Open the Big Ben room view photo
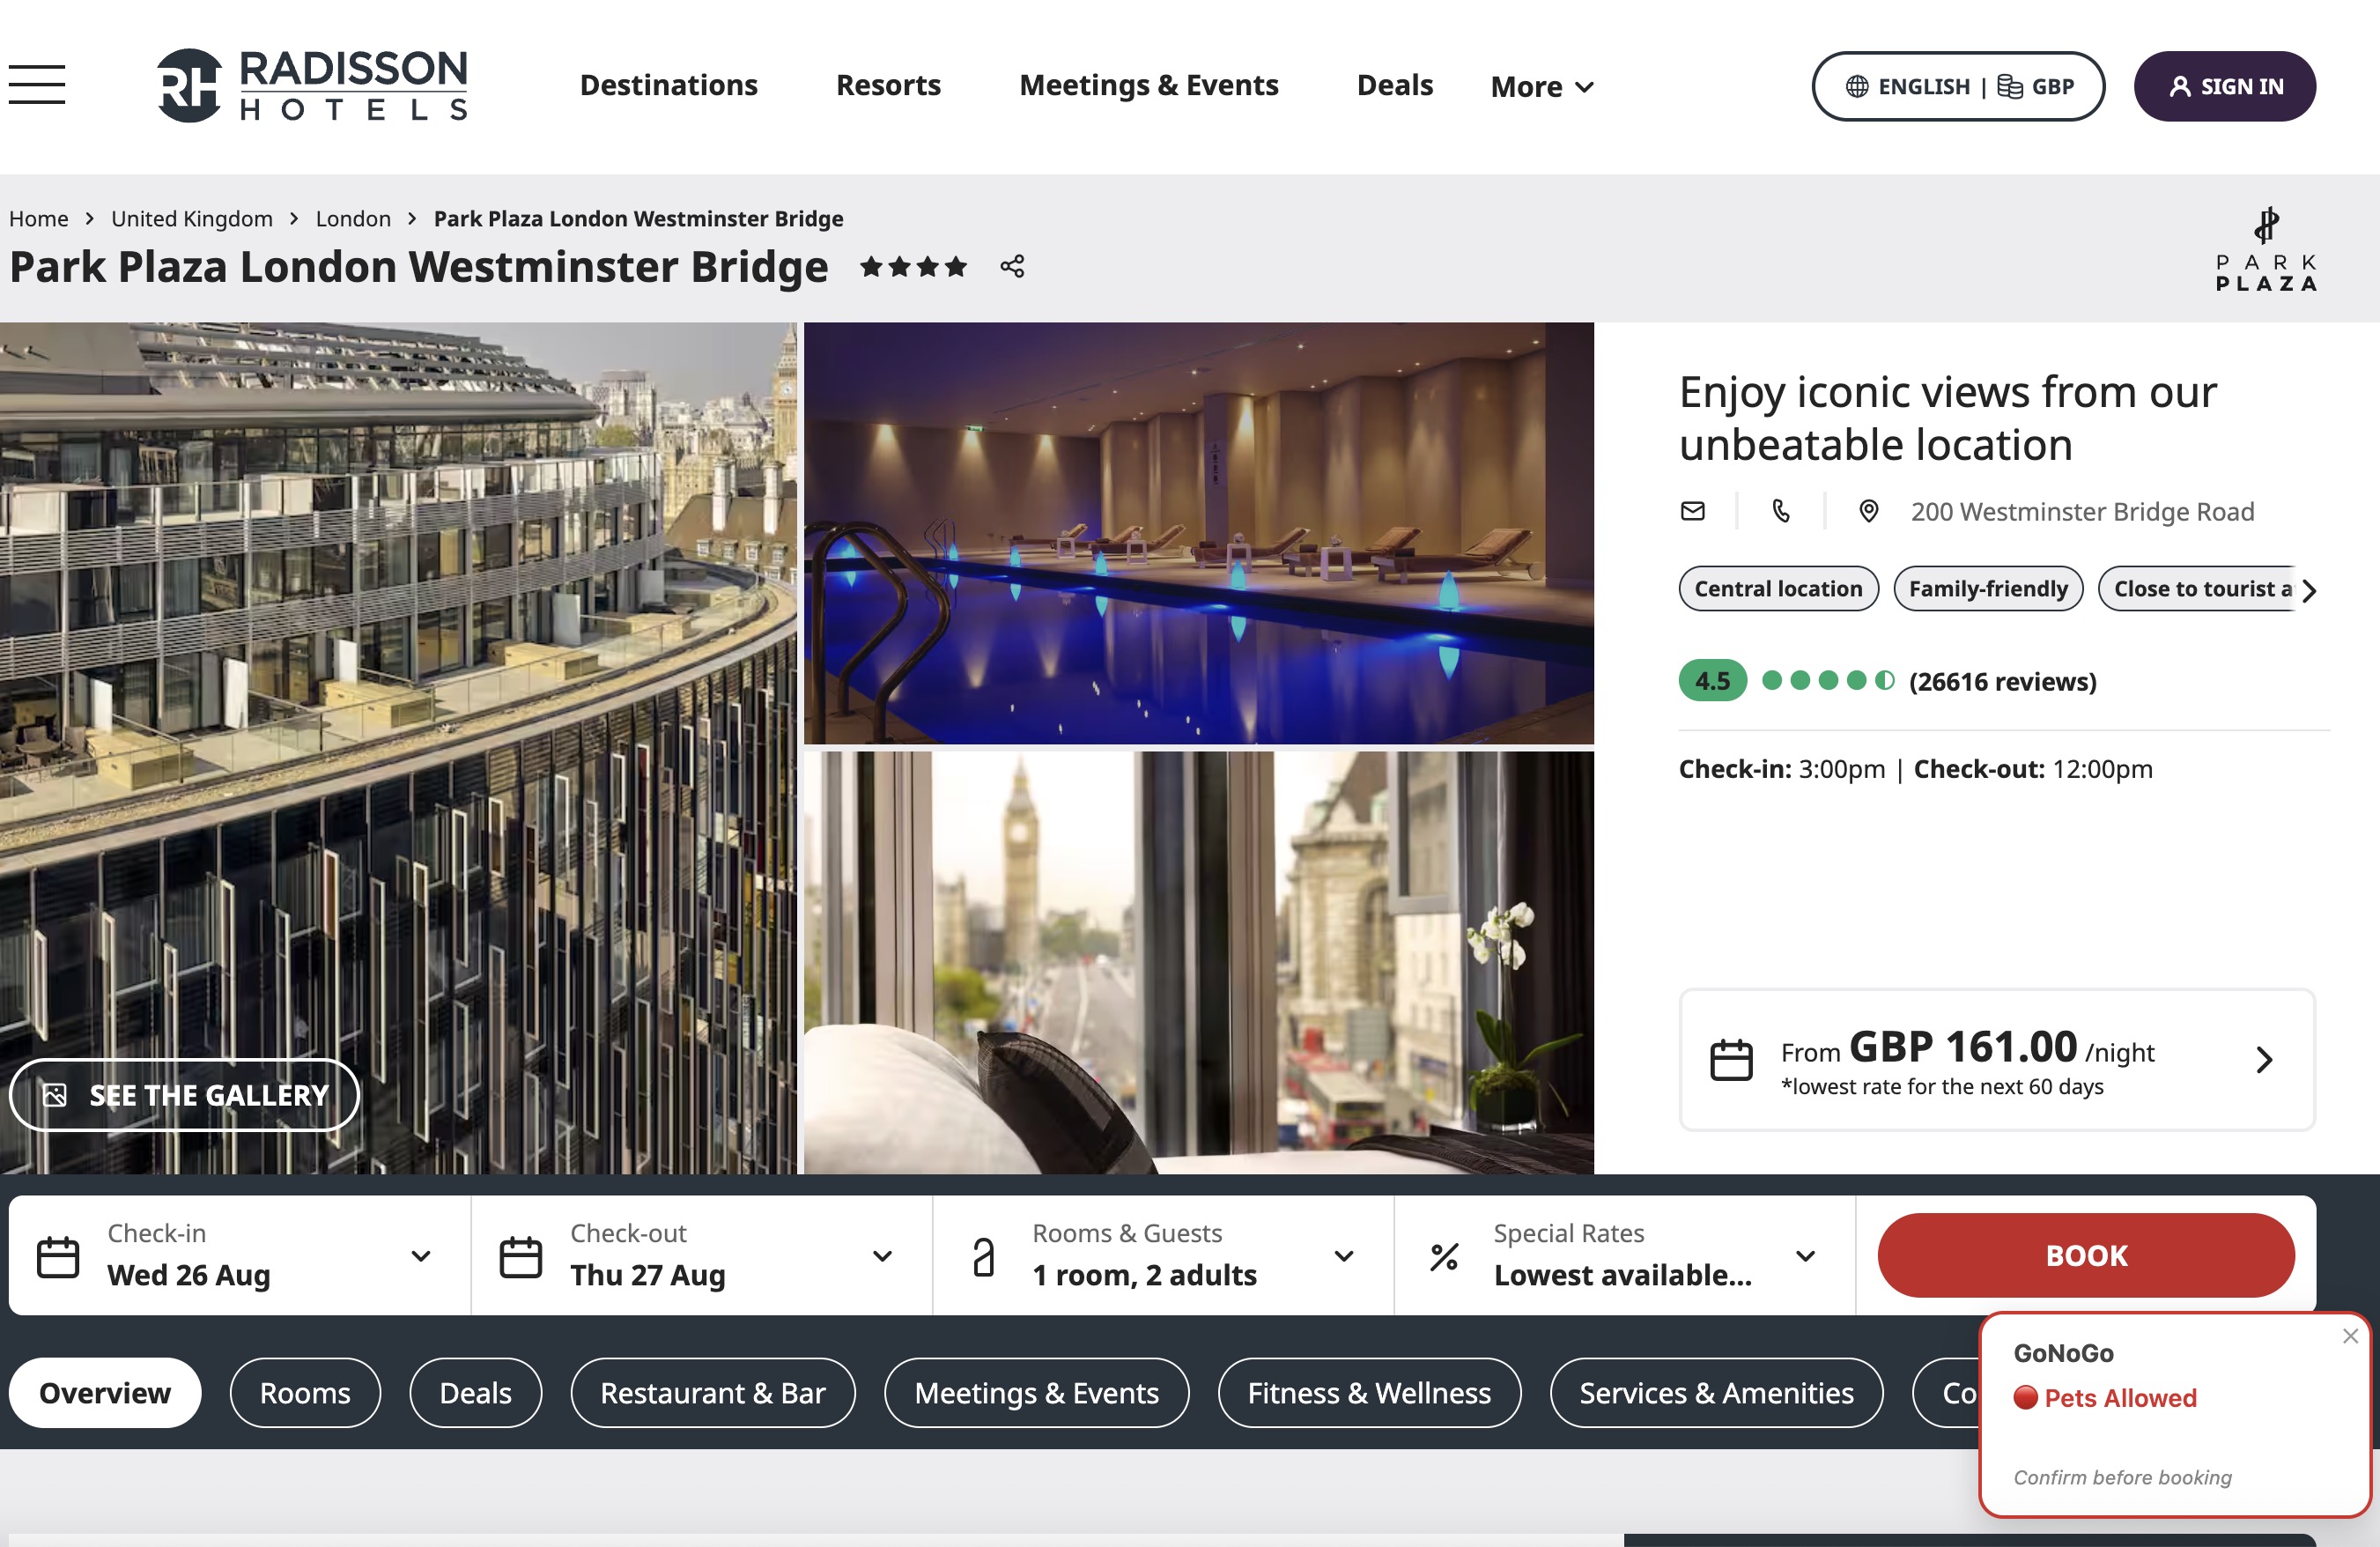This screenshot has height=1547, width=2380. point(1199,963)
